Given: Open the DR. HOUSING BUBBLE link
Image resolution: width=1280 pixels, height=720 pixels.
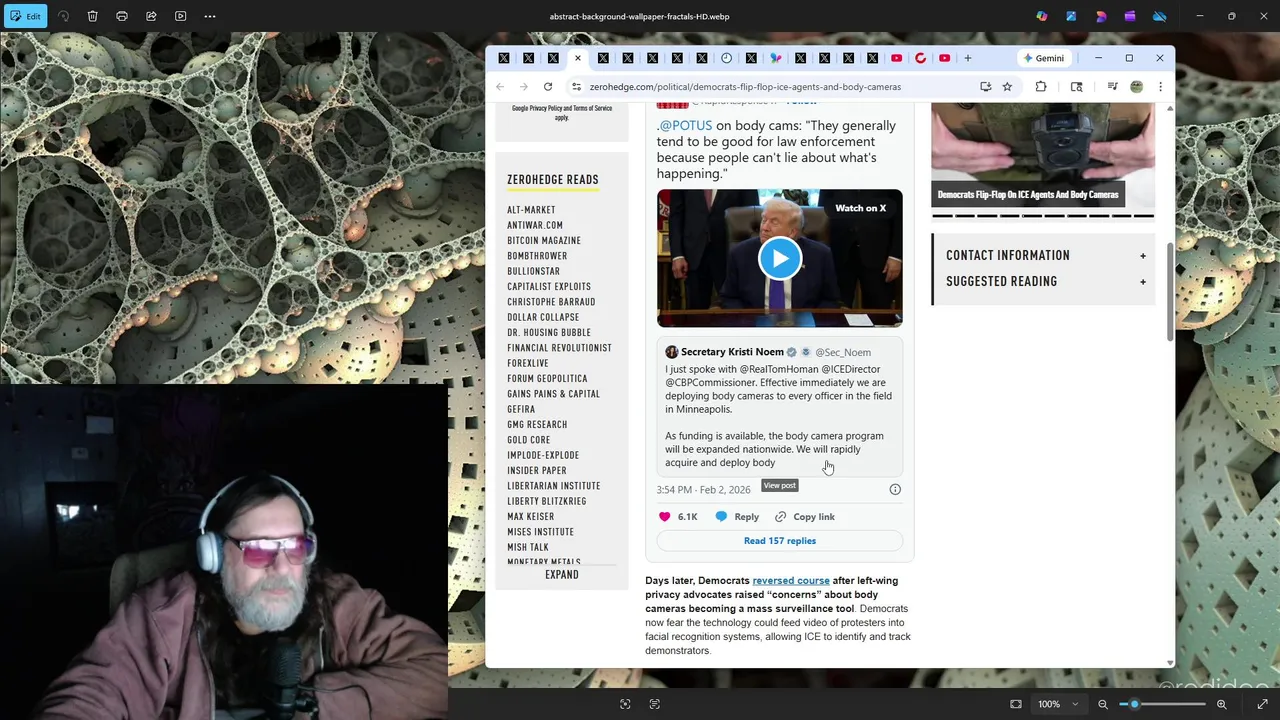Looking at the screenshot, I should pyautogui.click(x=549, y=333).
